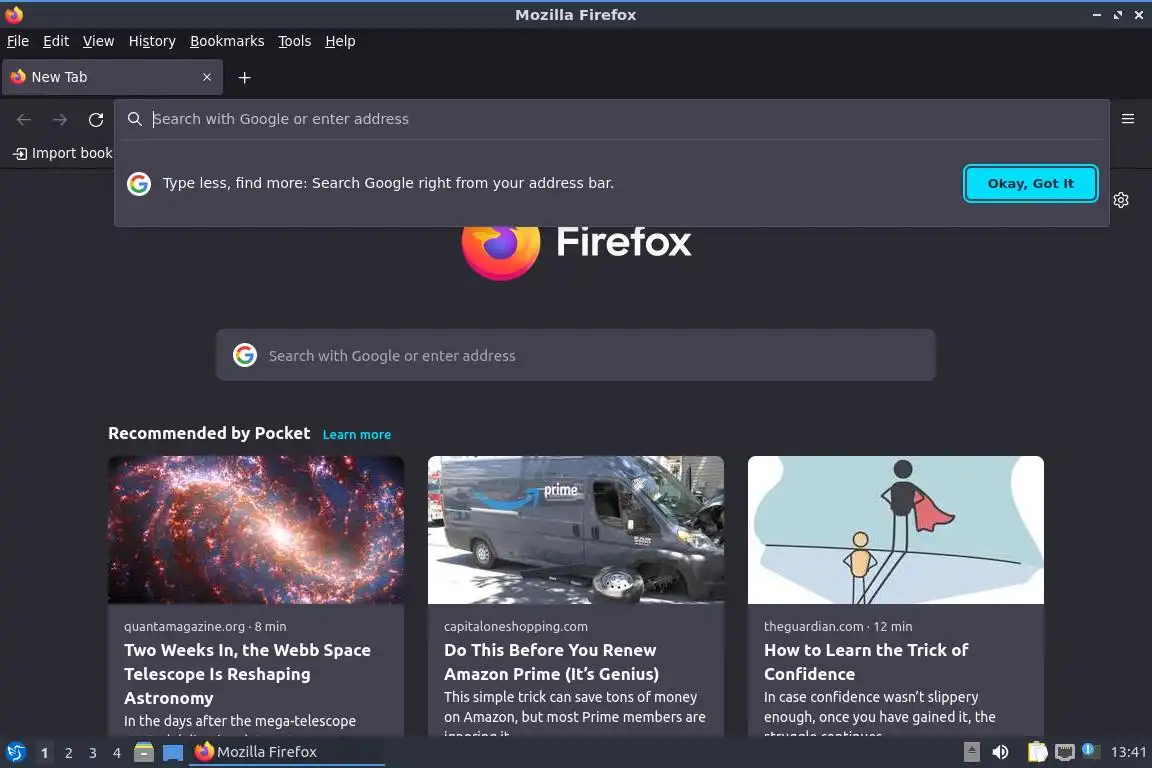Click capitaloneshopping.com source label
This screenshot has width=1152, height=768.
click(516, 627)
